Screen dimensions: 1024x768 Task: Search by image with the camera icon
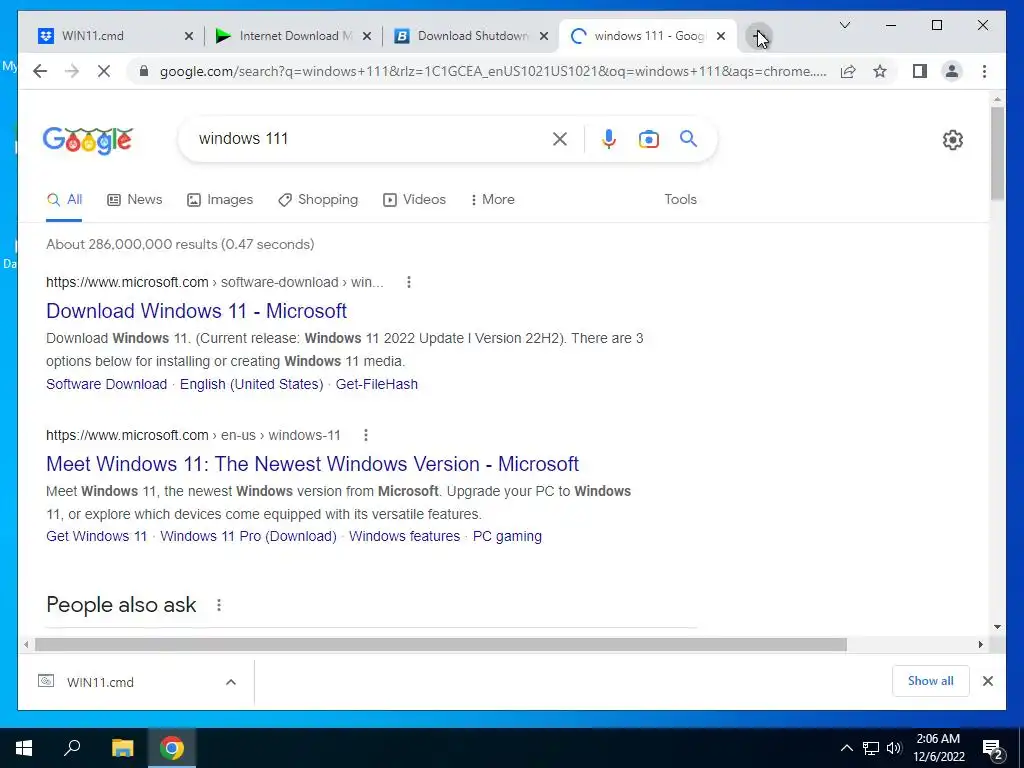point(648,138)
